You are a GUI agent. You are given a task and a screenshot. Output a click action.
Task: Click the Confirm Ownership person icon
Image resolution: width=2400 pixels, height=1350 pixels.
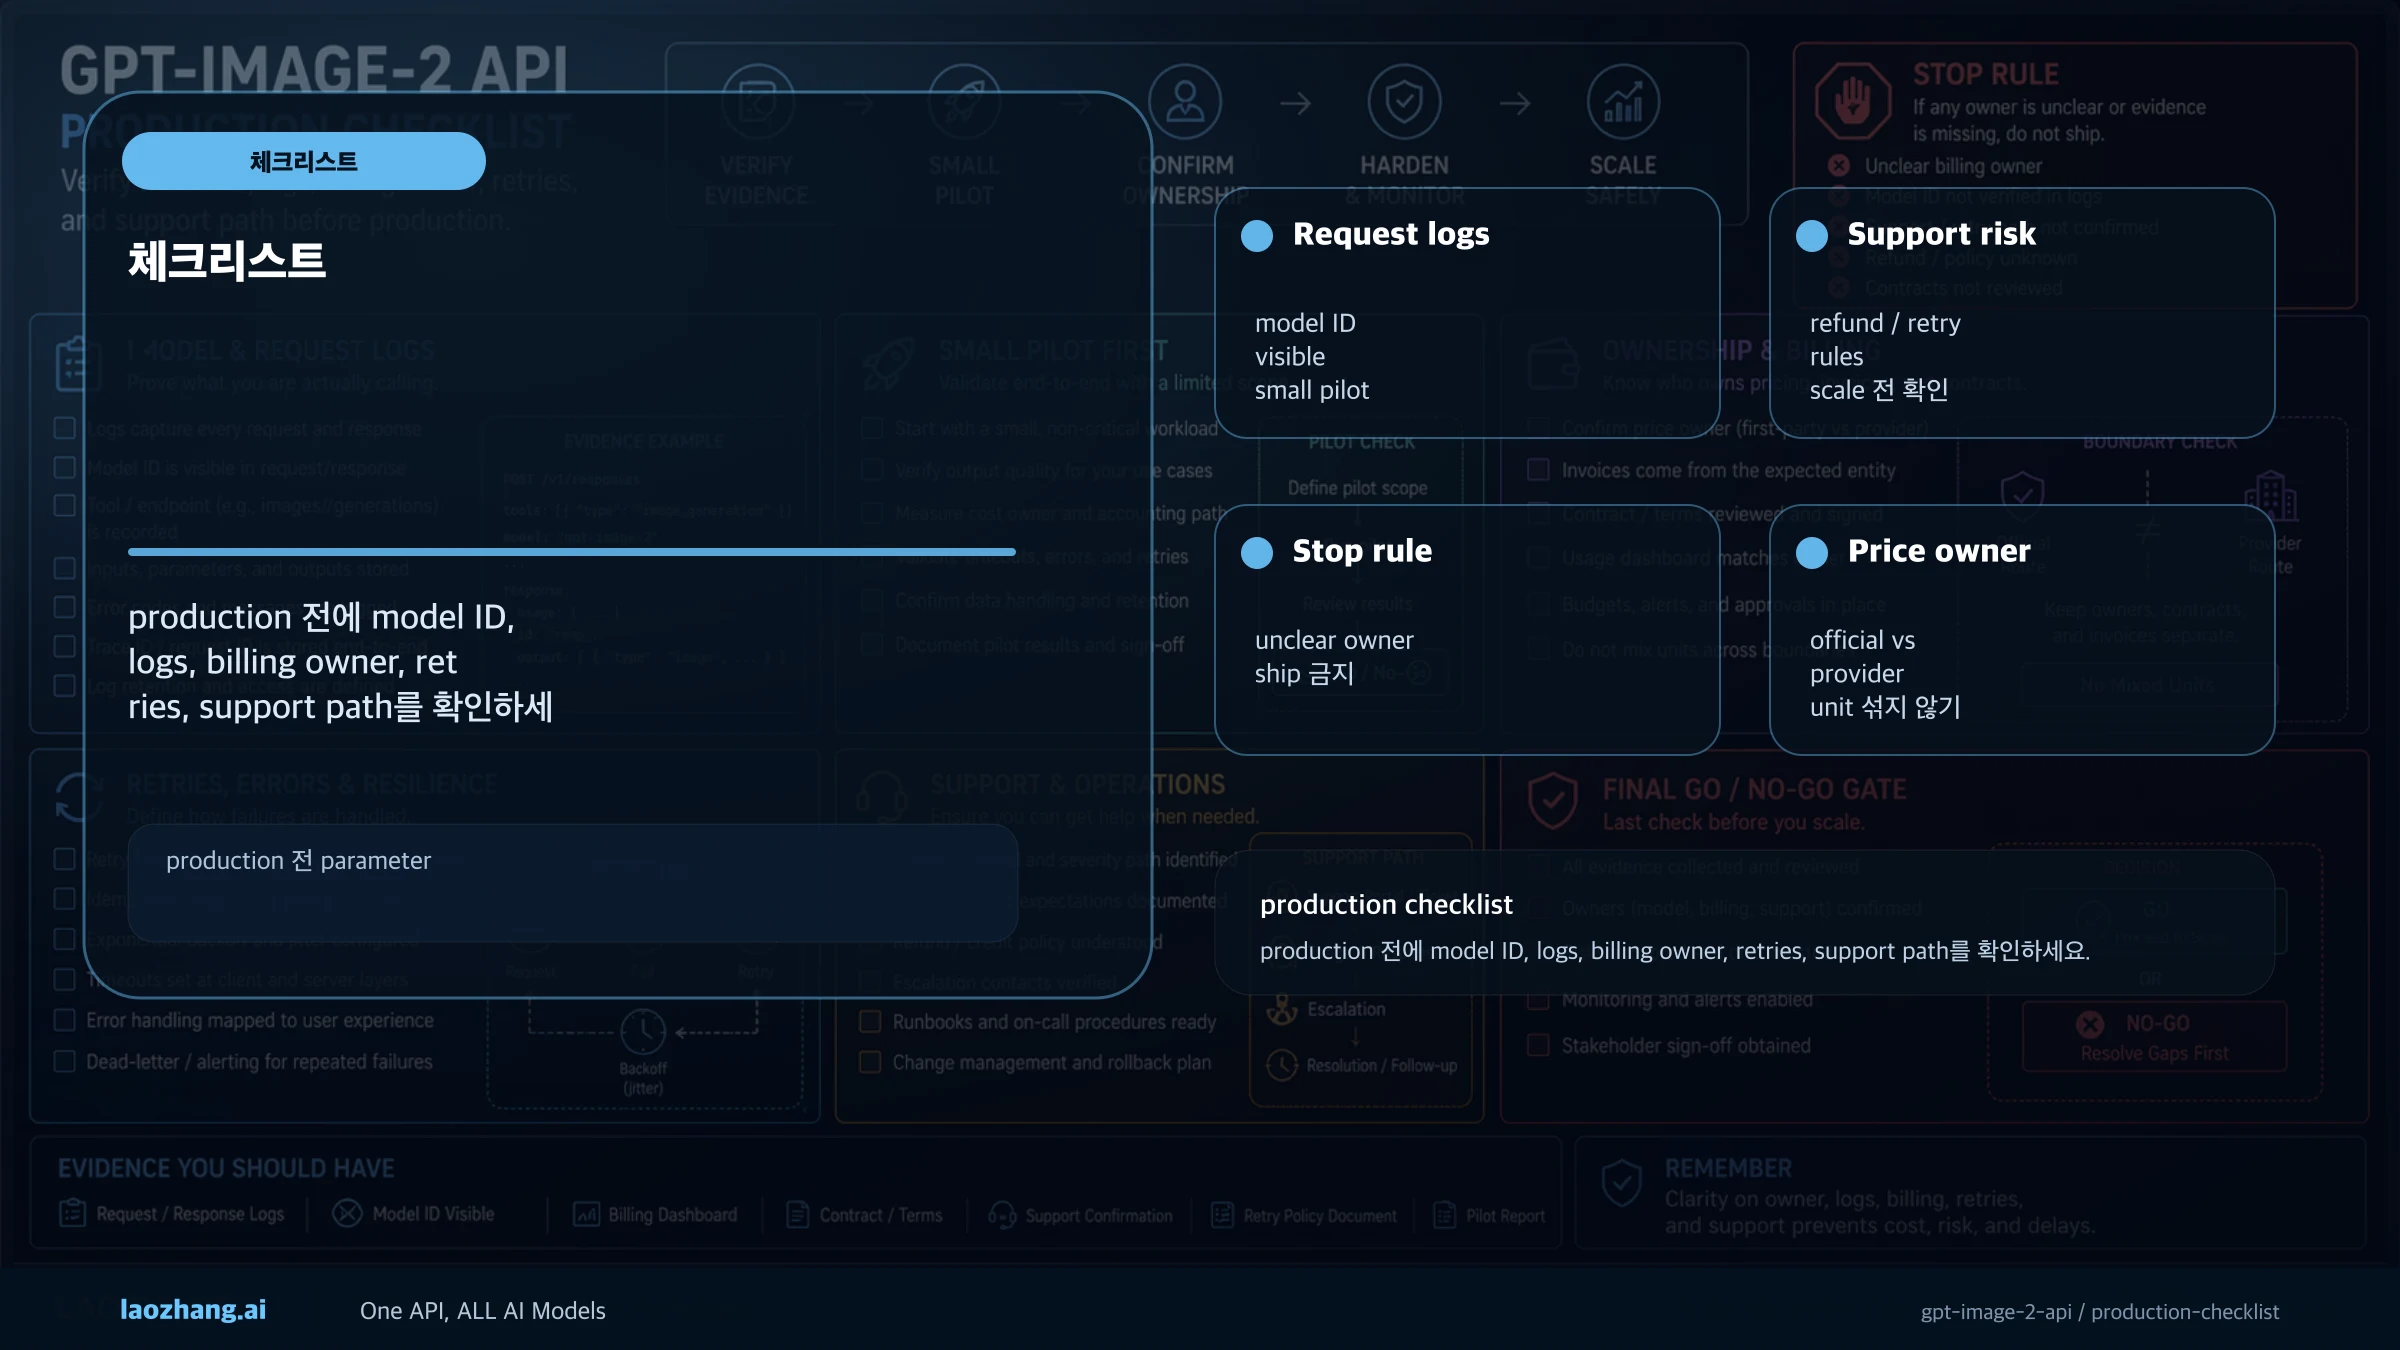(x=1185, y=102)
